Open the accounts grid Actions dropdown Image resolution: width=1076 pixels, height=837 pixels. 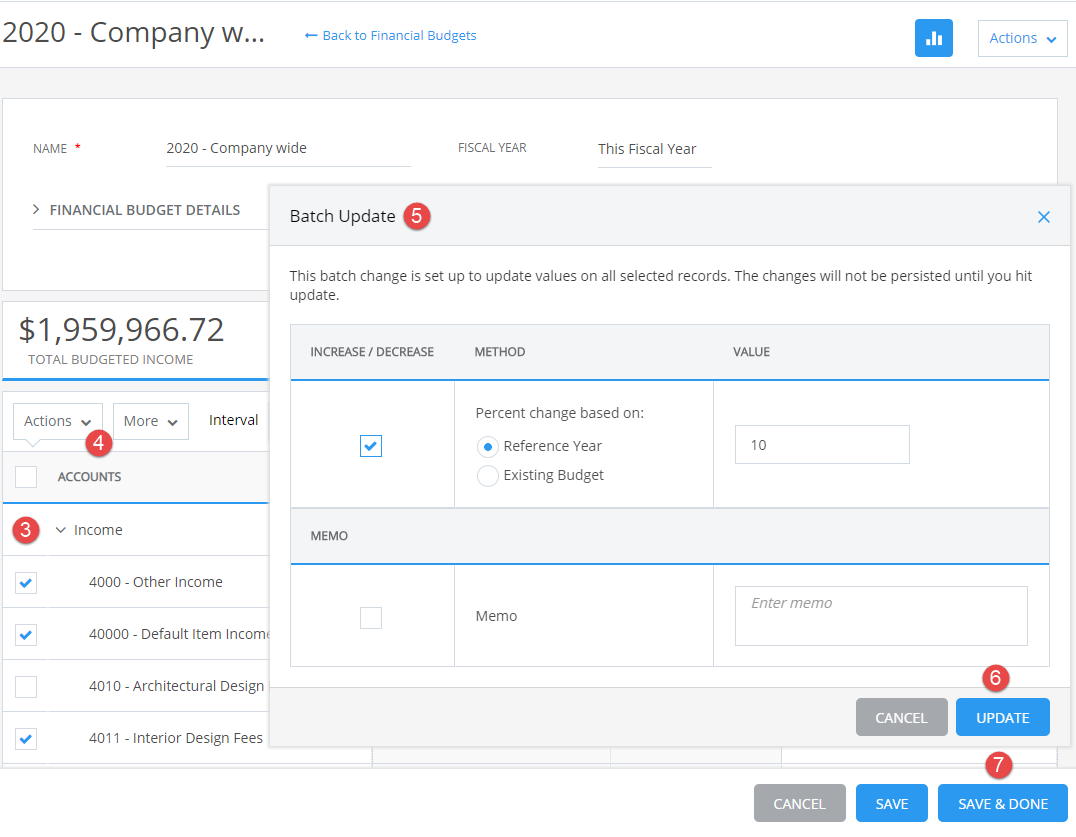(x=58, y=421)
